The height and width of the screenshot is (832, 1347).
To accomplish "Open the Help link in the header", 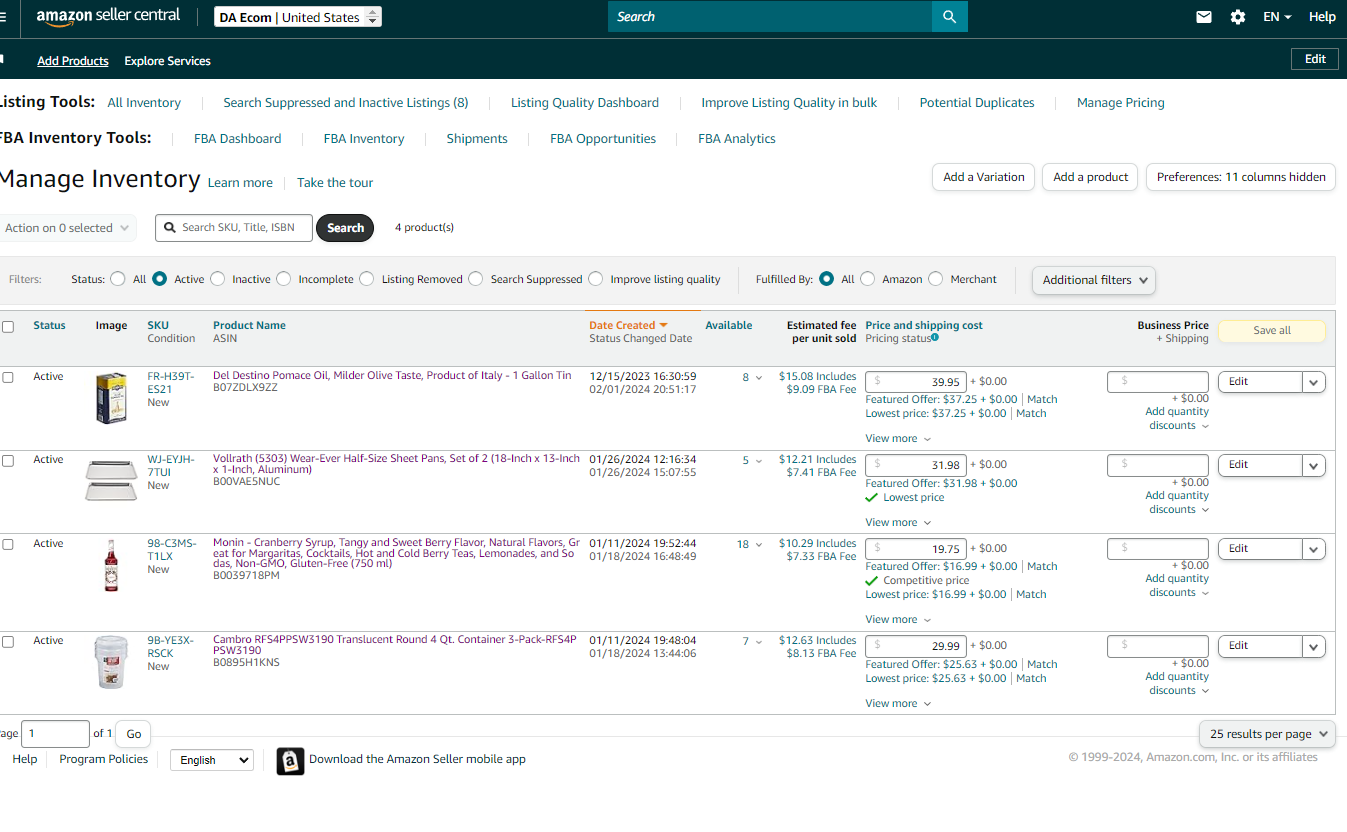I will click(1322, 17).
